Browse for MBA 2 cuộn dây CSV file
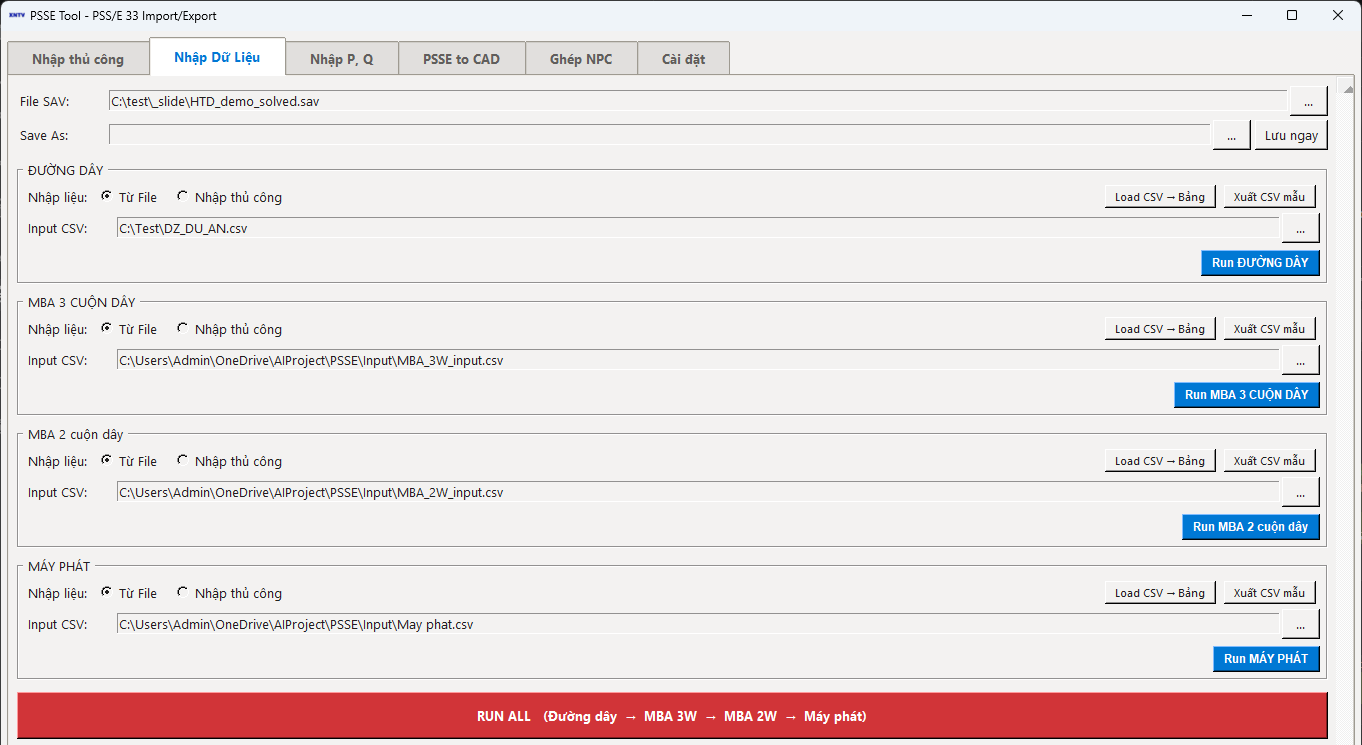Image resolution: width=1362 pixels, height=745 pixels. click(x=1300, y=493)
